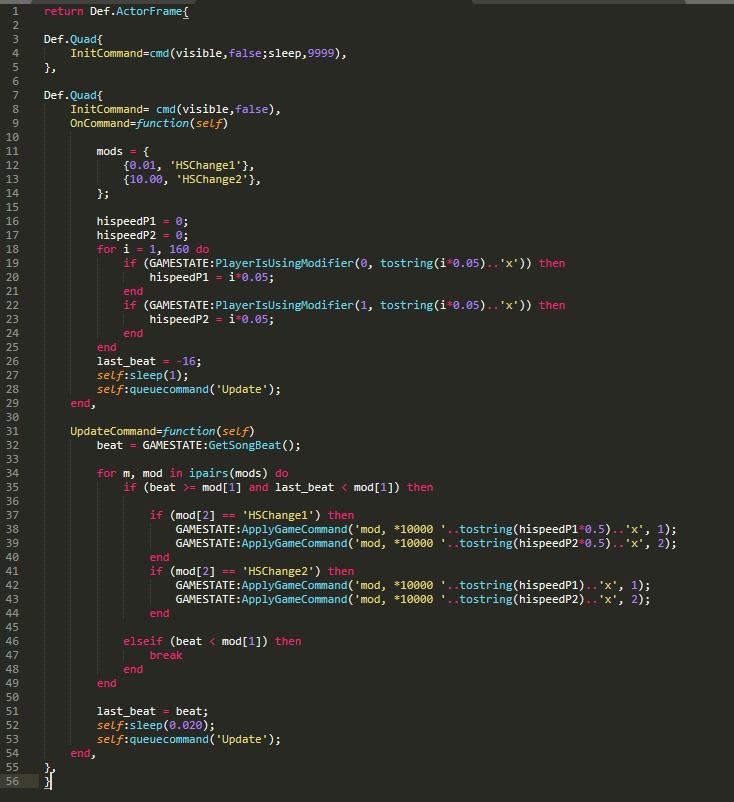
Task: Click 'UpdateCommand' on line 31
Action: (x=113, y=431)
